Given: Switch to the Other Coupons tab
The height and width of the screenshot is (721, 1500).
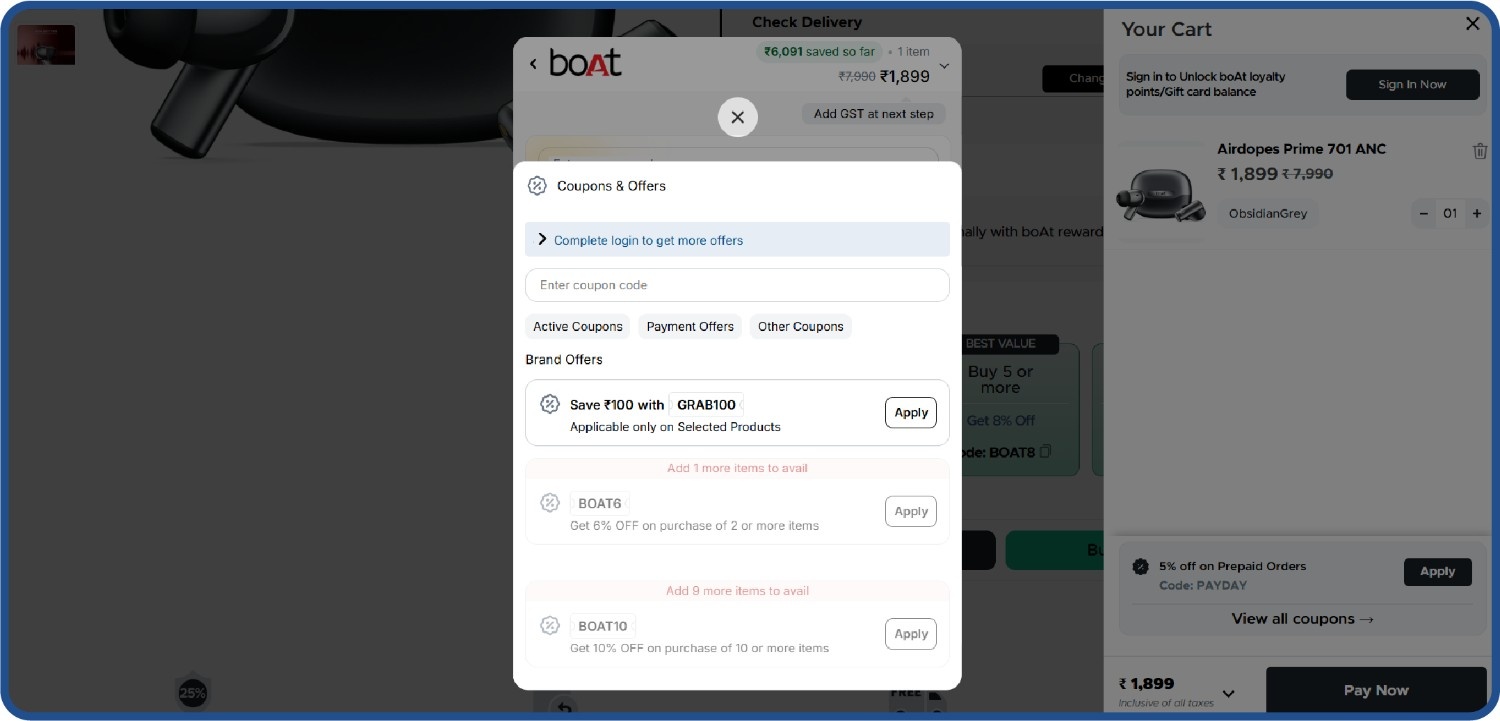Looking at the screenshot, I should 800,326.
